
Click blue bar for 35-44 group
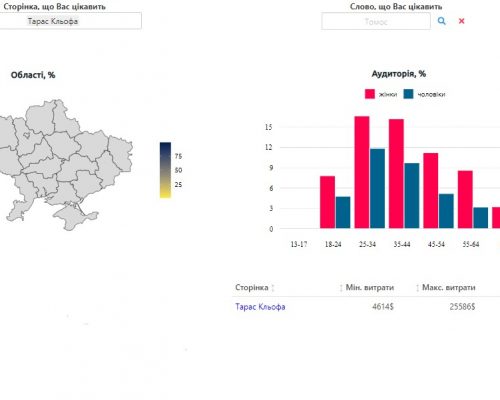coord(412,196)
